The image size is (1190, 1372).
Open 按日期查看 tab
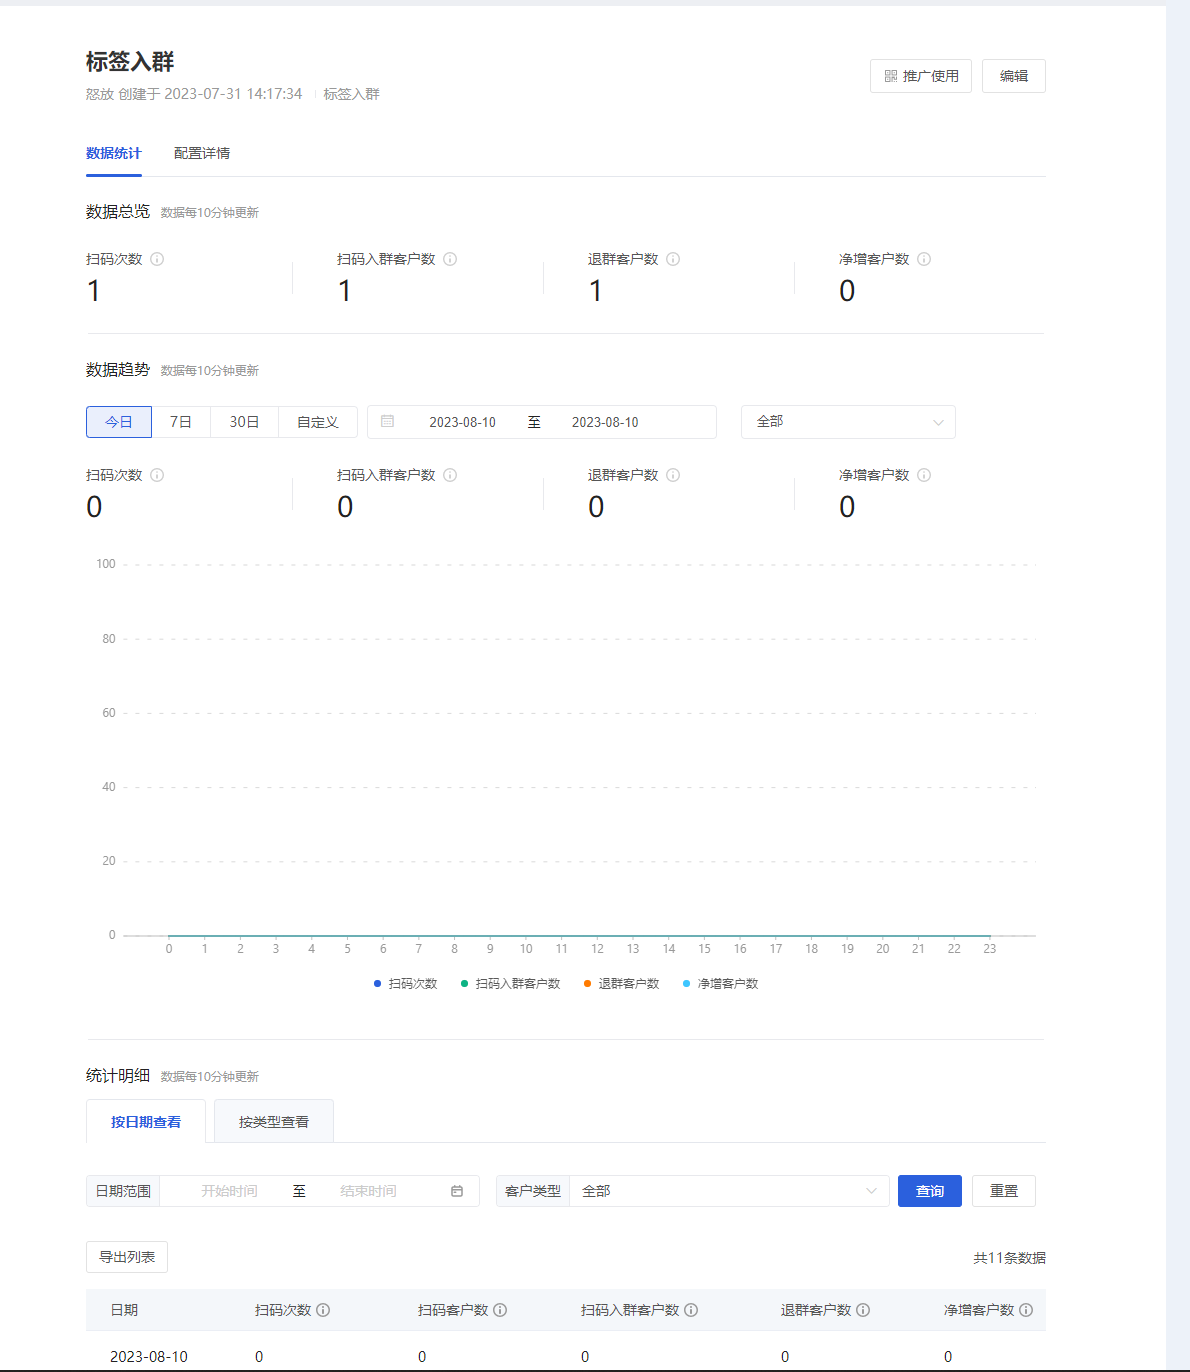(x=146, y=1122)
